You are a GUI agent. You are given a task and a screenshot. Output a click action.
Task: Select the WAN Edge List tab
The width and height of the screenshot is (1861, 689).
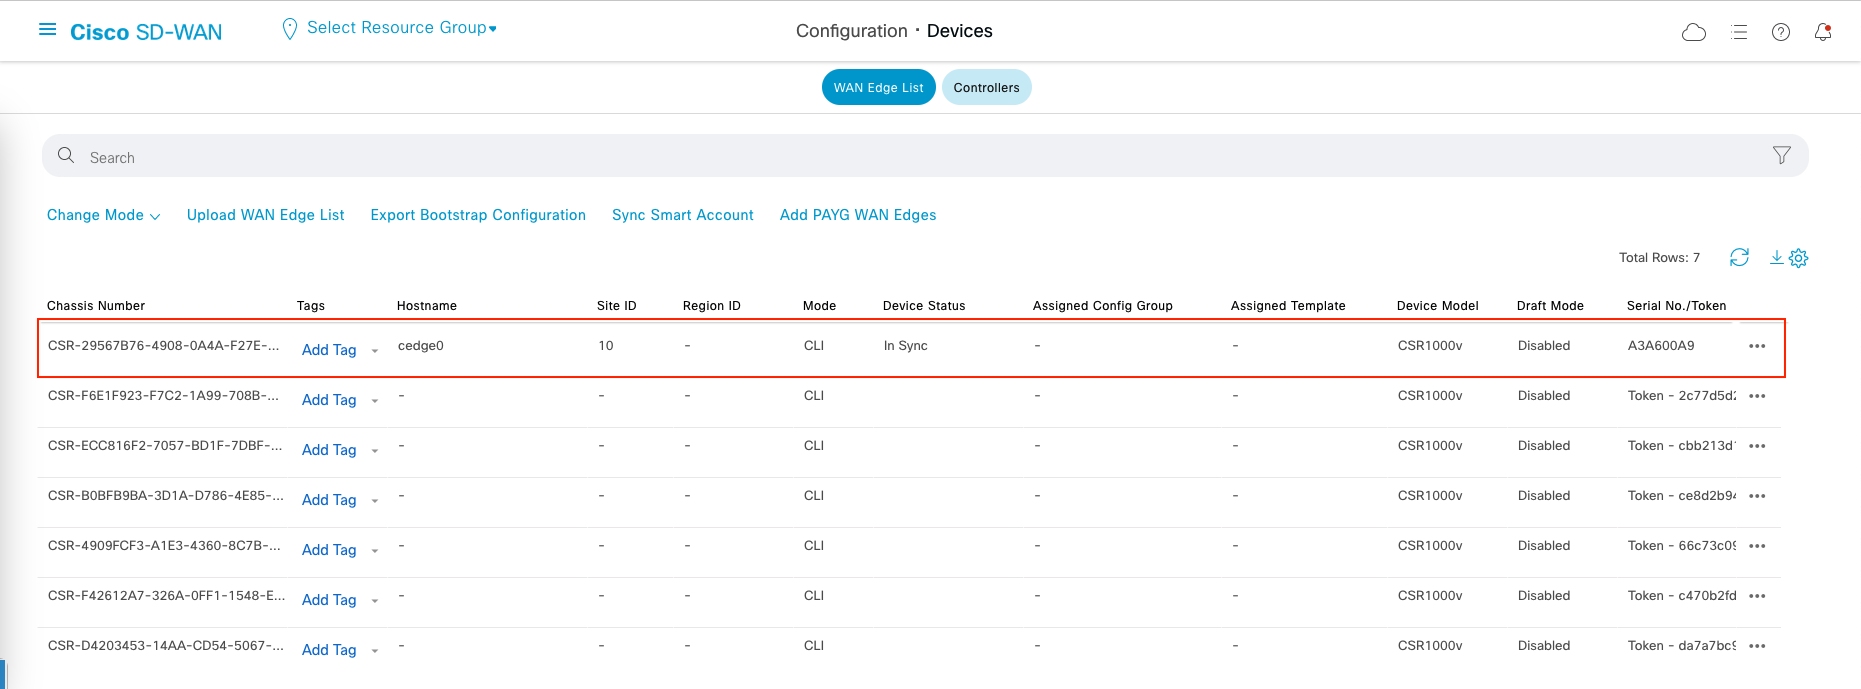[878, 87]
